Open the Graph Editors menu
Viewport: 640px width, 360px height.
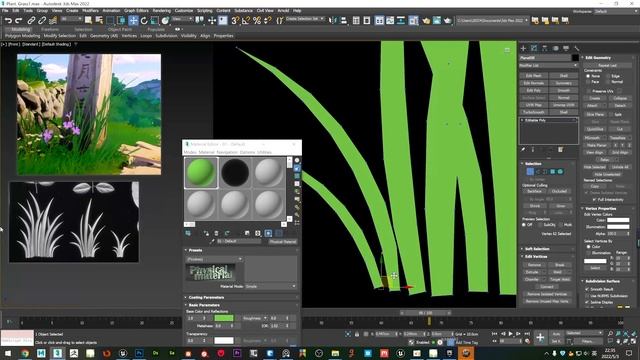click(x=136, y=11)
